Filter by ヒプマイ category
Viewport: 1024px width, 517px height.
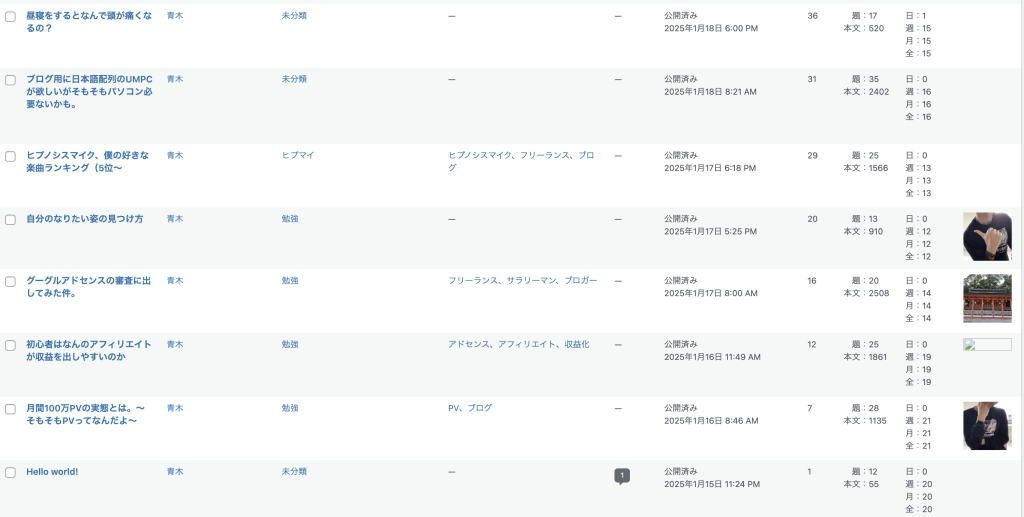pos(297,156)
